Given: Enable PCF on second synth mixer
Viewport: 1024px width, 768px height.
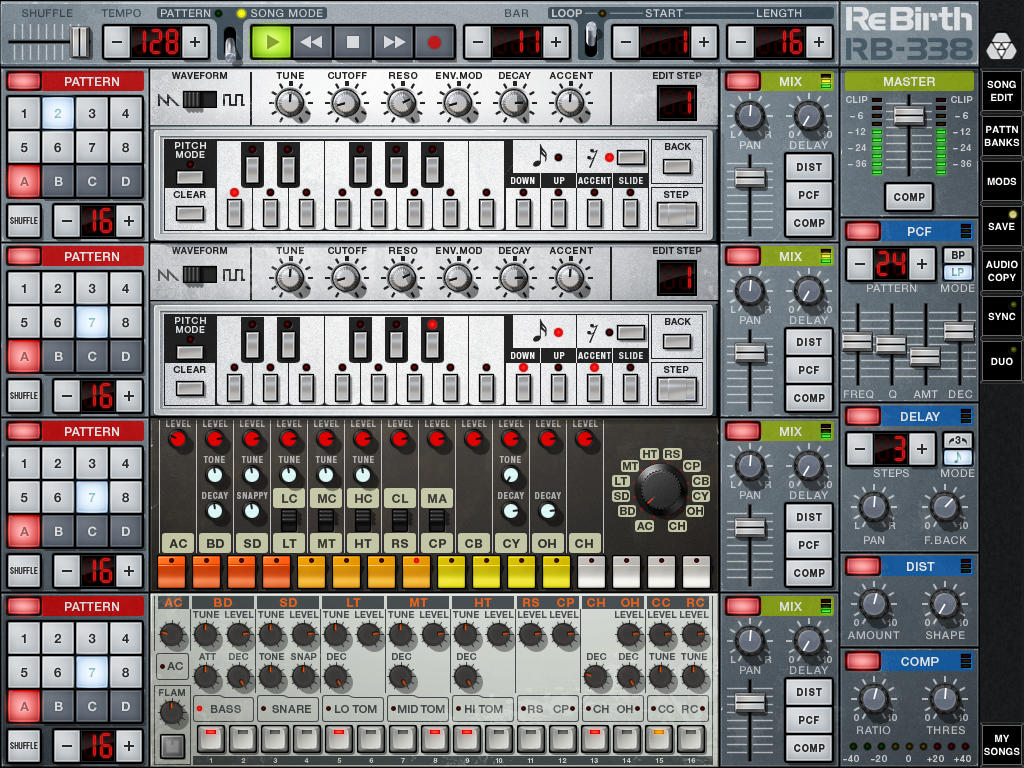Looking at the screenshot, I should (808, 370).
